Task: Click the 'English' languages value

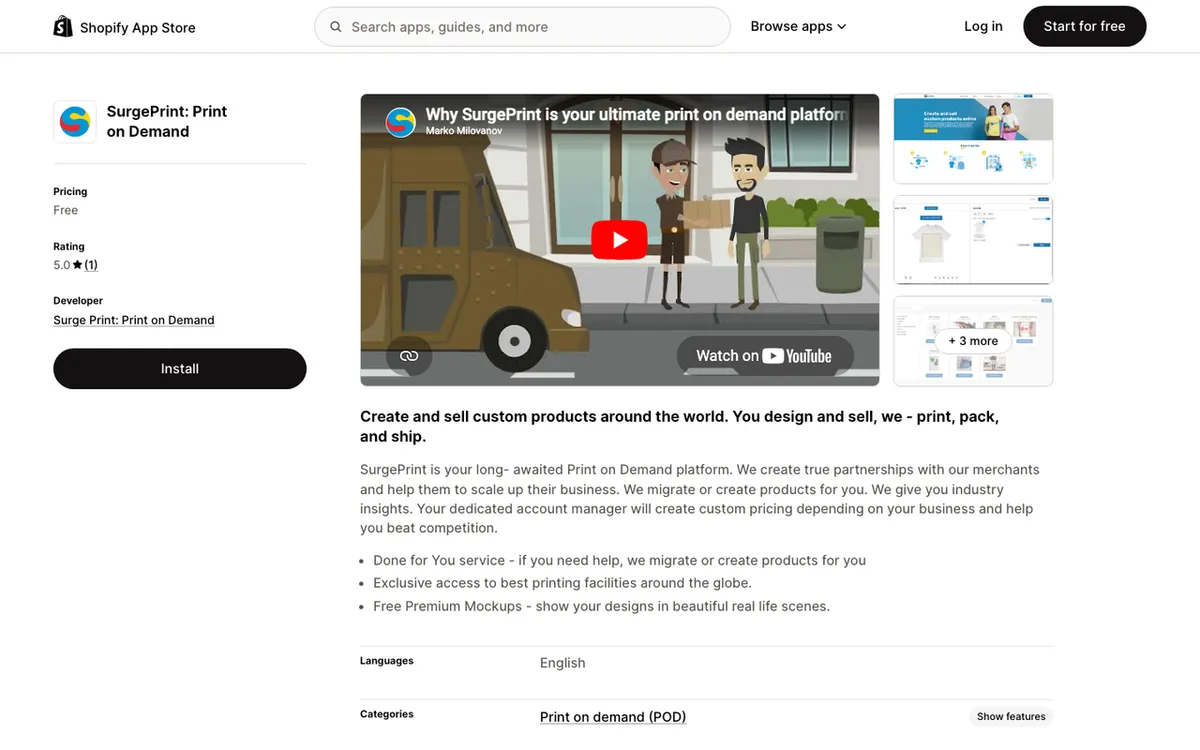Action: click(x=563, y=663)
